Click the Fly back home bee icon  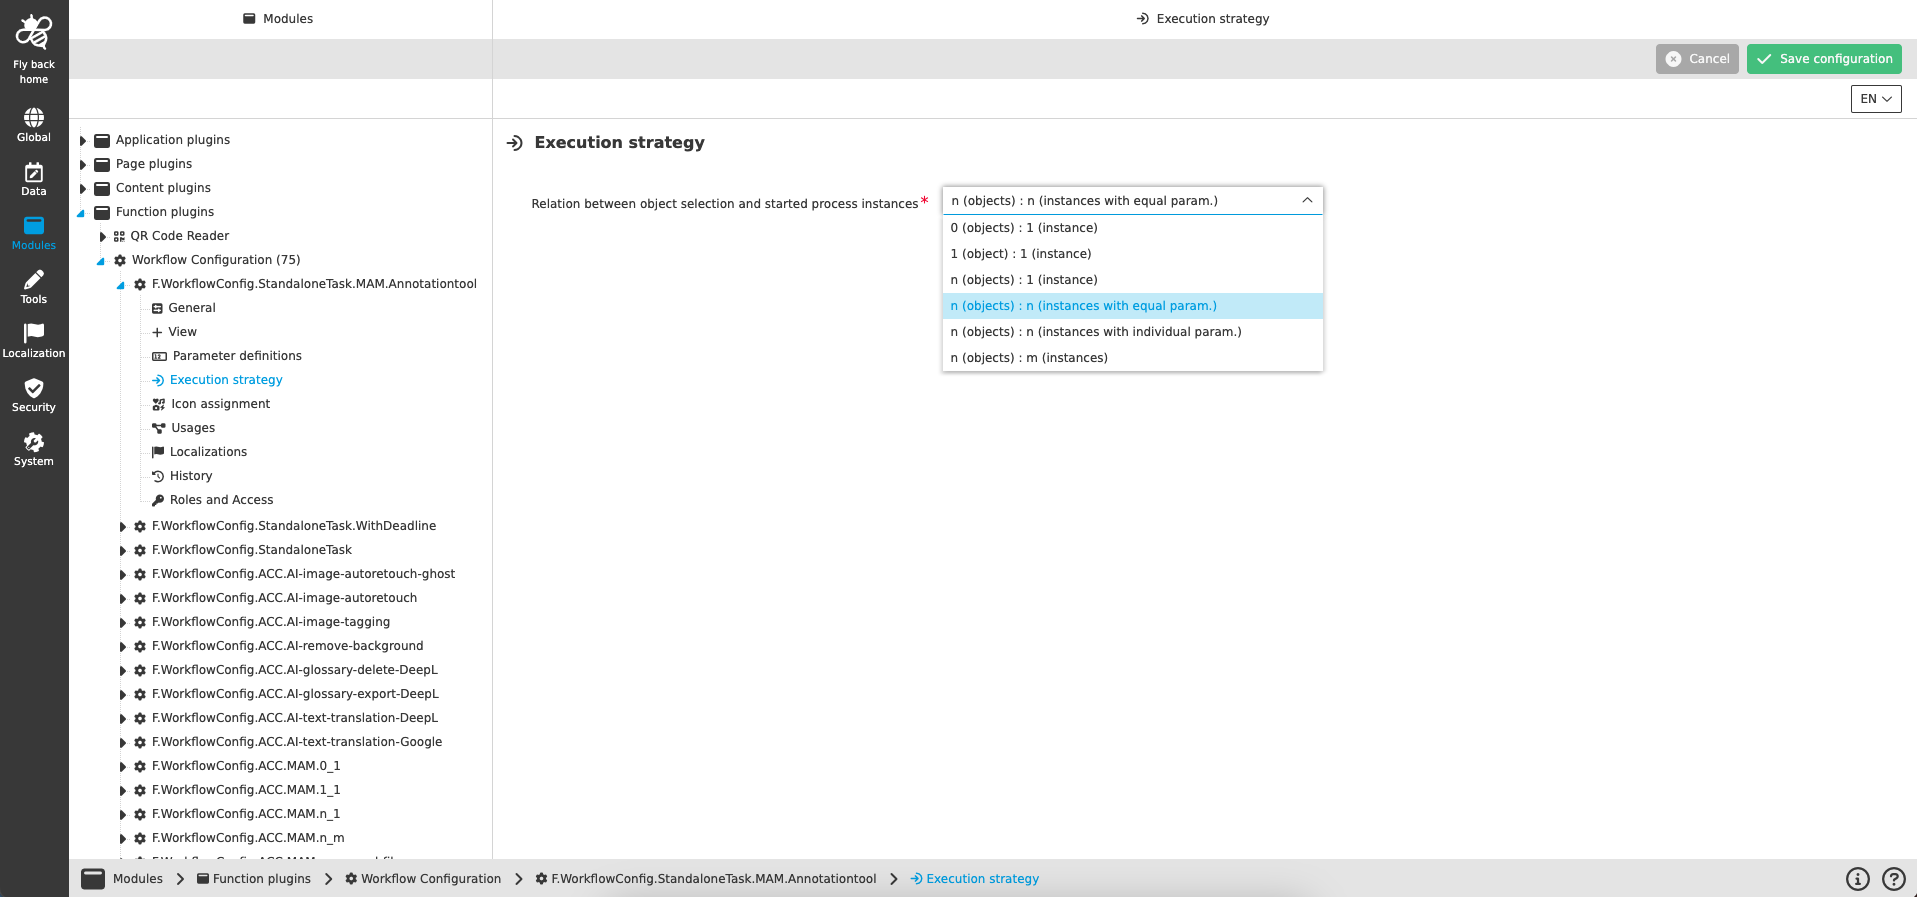point(34,32)
